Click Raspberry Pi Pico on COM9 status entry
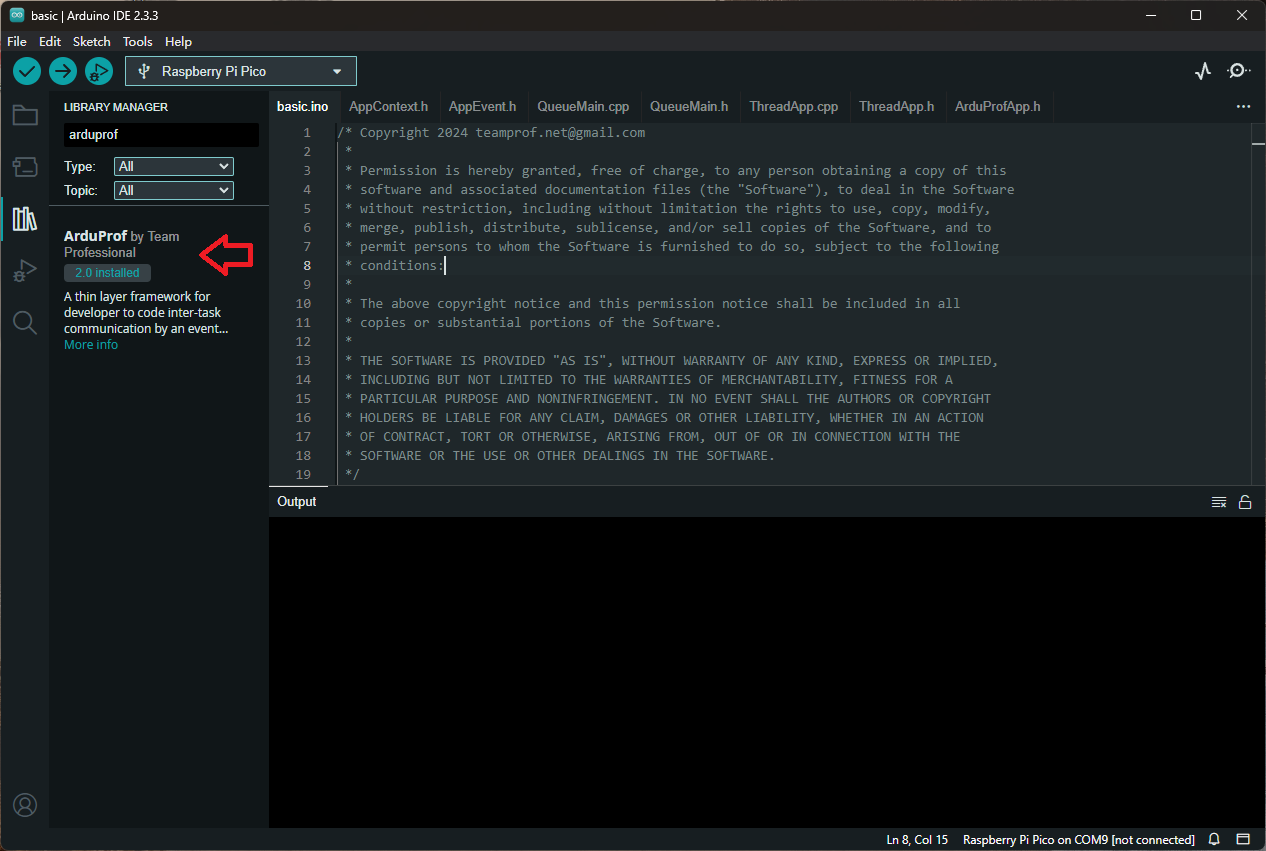This screenshot has height=851, width=1266. [x=1079, y=840]
